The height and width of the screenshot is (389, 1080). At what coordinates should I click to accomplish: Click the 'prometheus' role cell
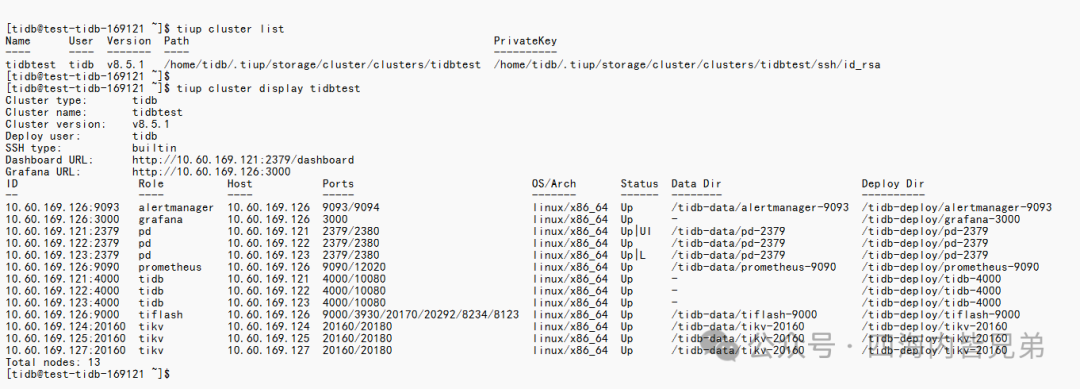click(x=170, y=267)
